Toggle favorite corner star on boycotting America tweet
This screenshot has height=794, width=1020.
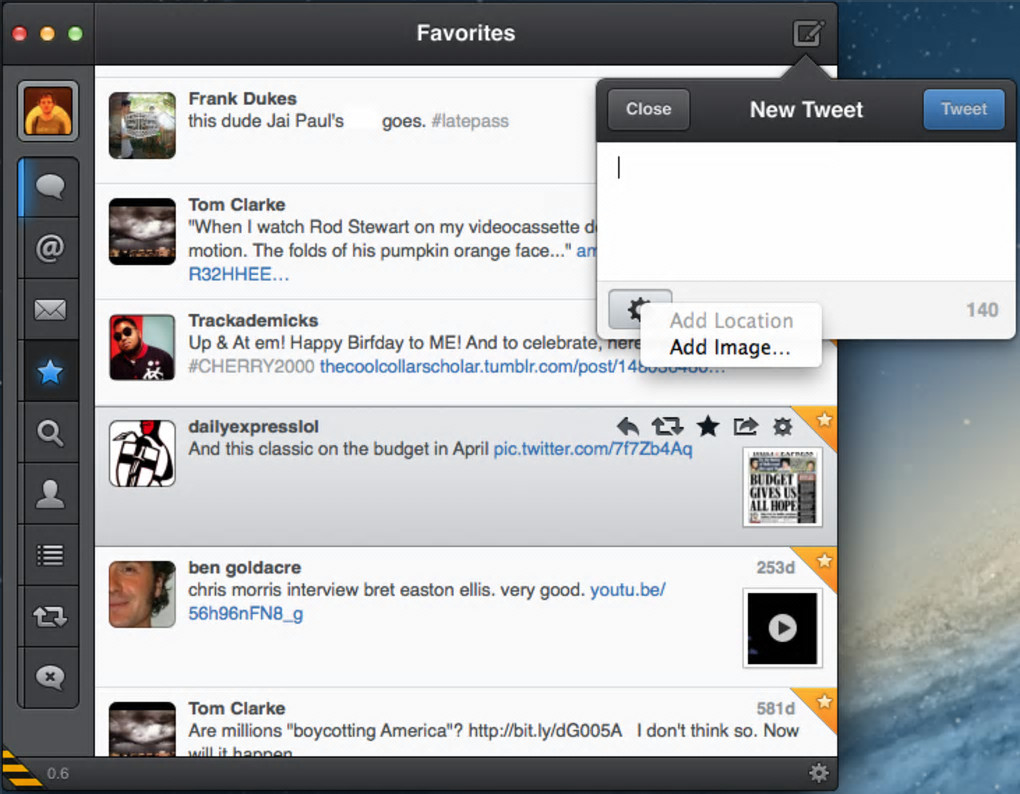(823, 702)
